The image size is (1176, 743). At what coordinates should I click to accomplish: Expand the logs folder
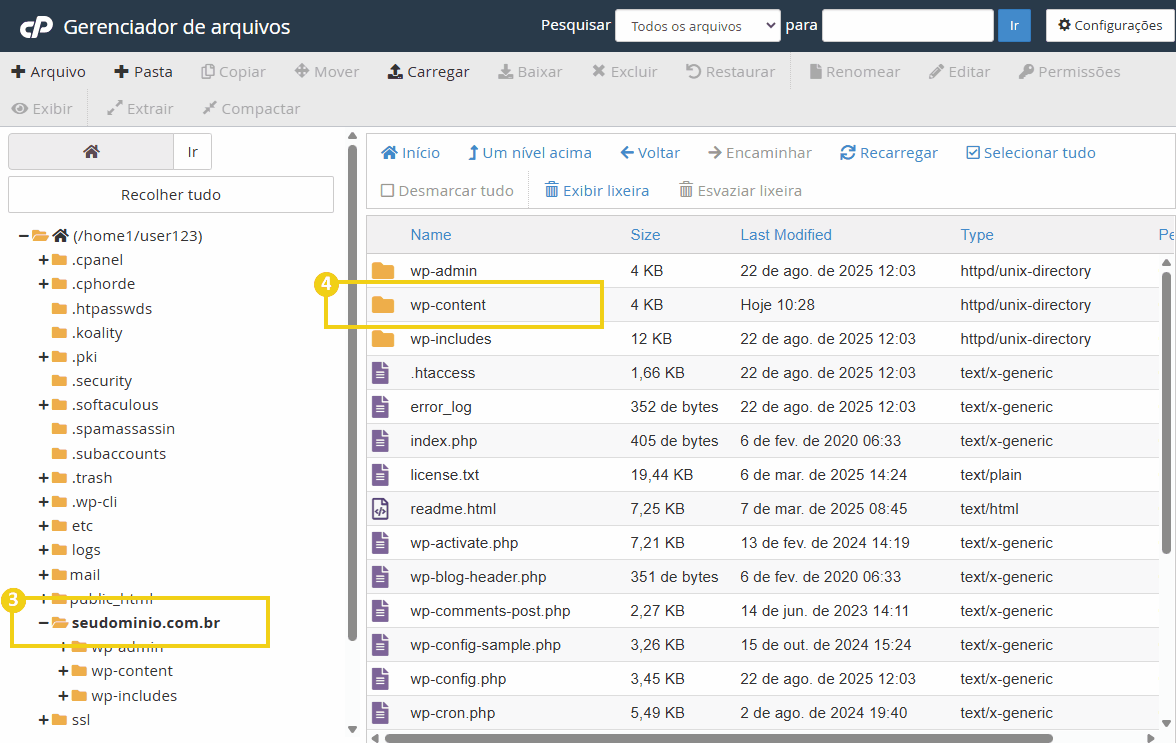[x=44, y=550]
